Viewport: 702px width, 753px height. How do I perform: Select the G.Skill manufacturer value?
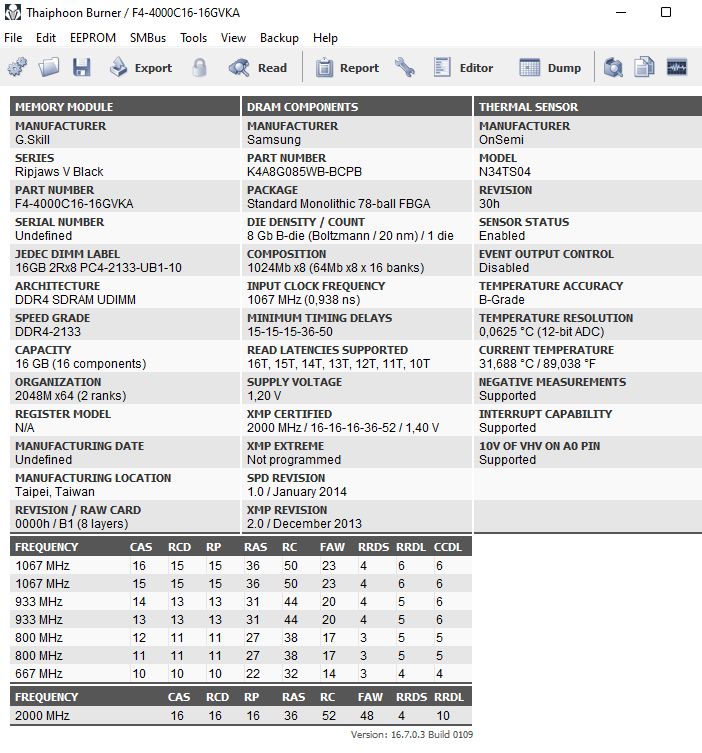point(32,140)
